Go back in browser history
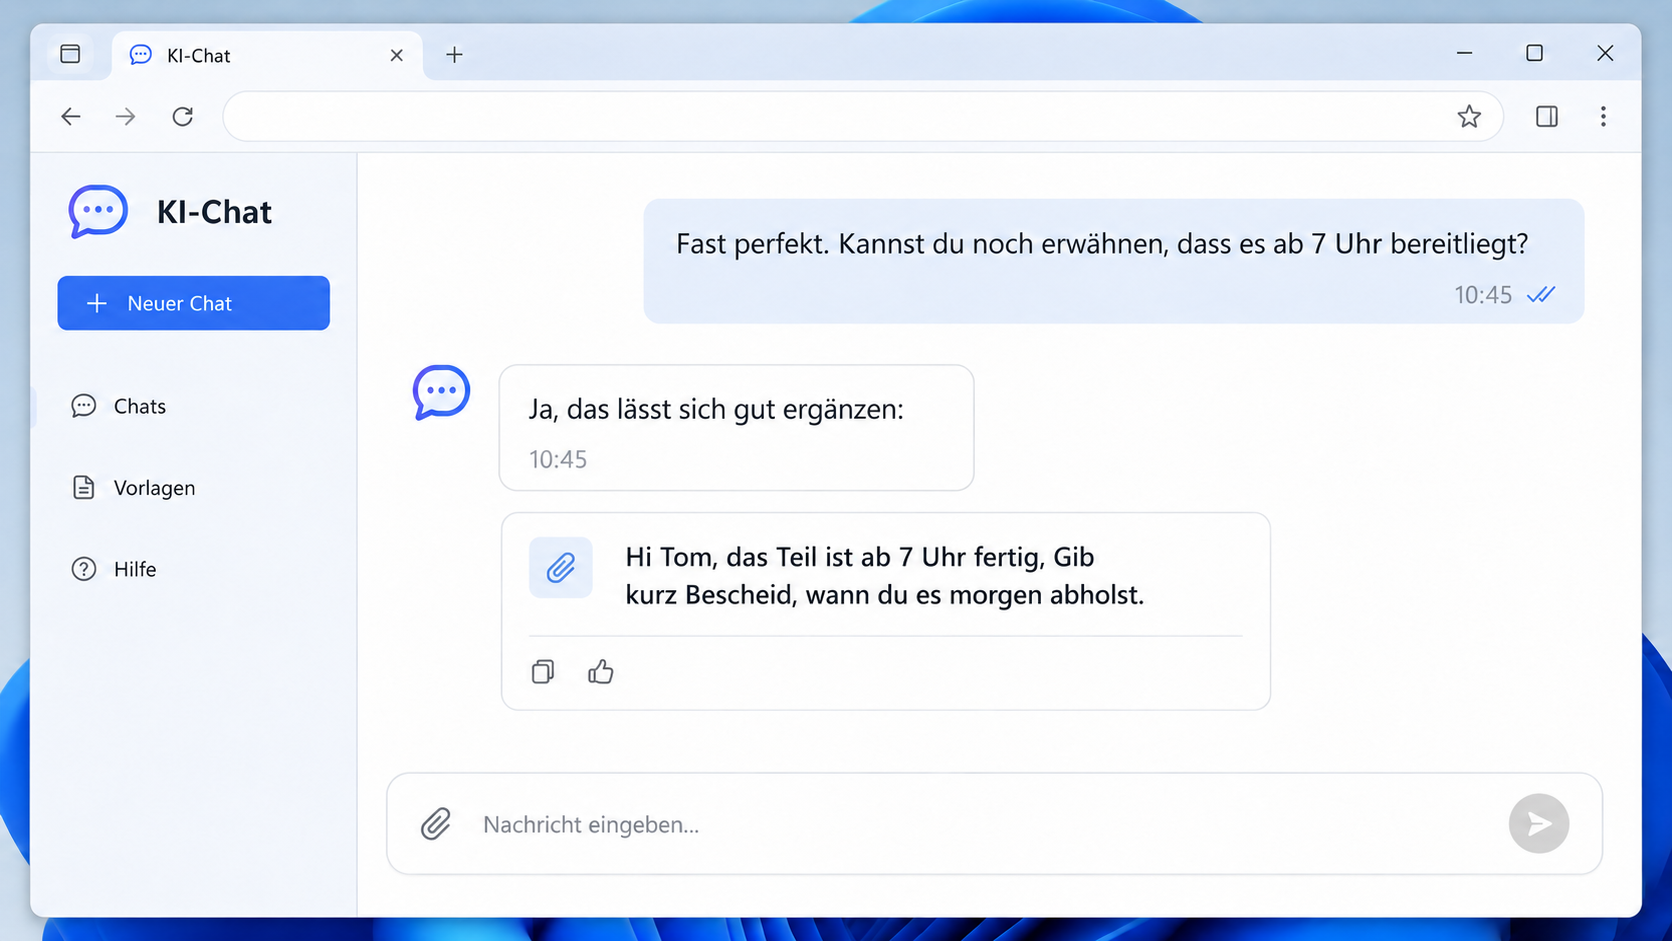 [x=71, y=117]
